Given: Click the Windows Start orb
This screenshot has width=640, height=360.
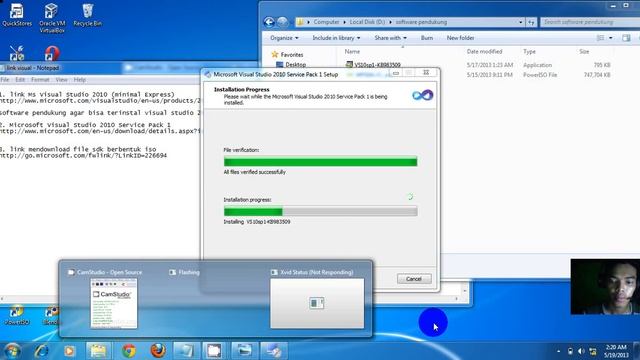Looking at the screenshot, I should click(12, 351).
